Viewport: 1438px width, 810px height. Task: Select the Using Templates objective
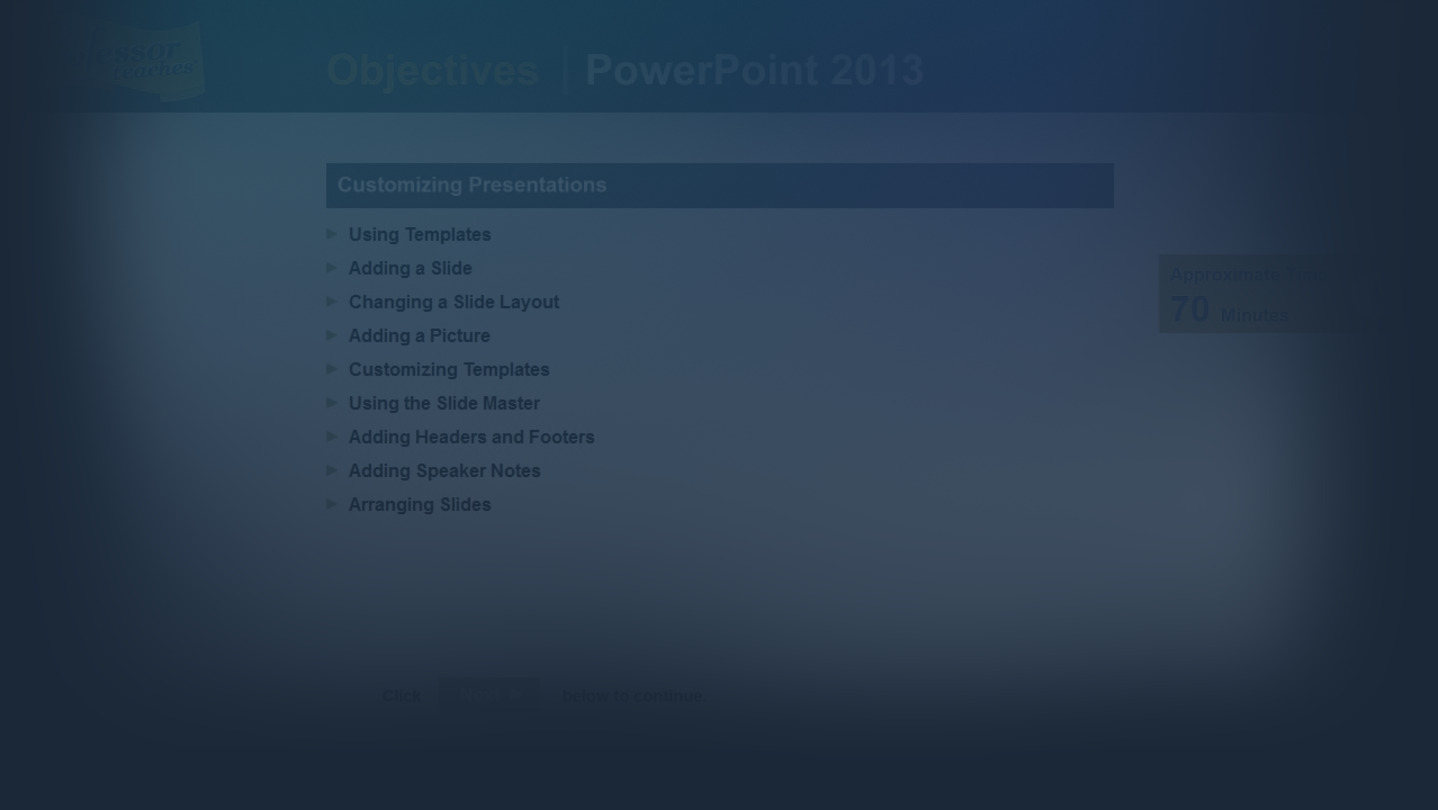point(419,234)
